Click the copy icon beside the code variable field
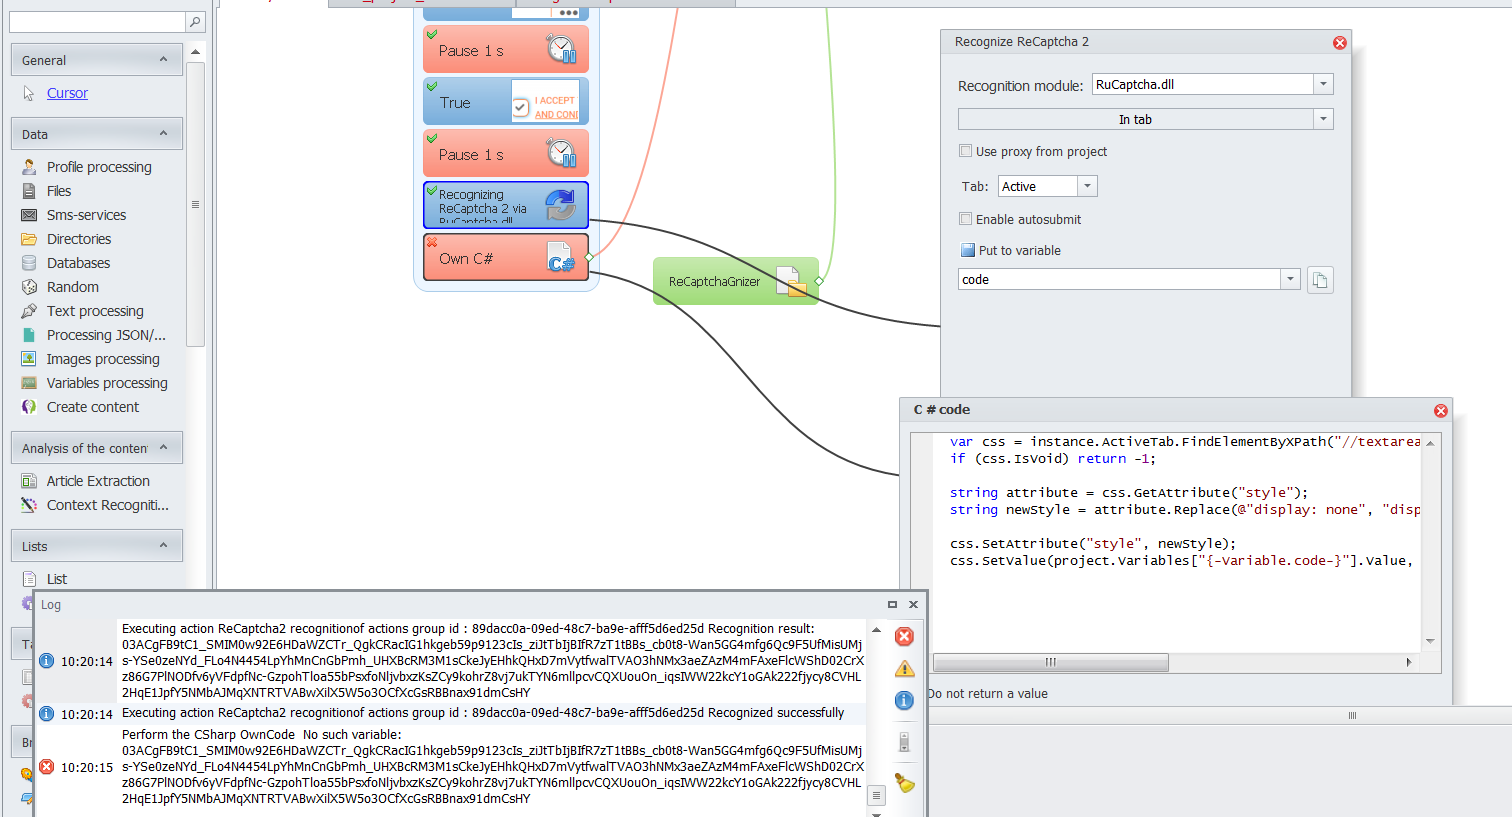This screenshot has width=1512, height=817. click(x=1320, y=280)
